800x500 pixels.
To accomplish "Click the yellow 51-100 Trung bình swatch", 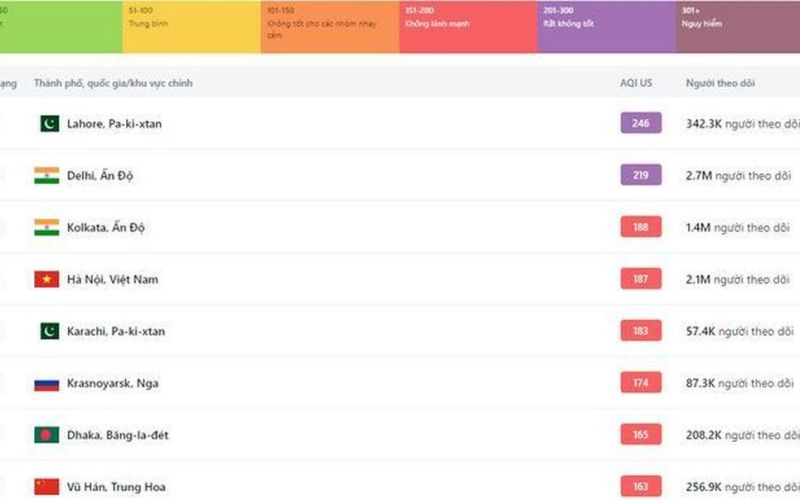I will [191, 27].
